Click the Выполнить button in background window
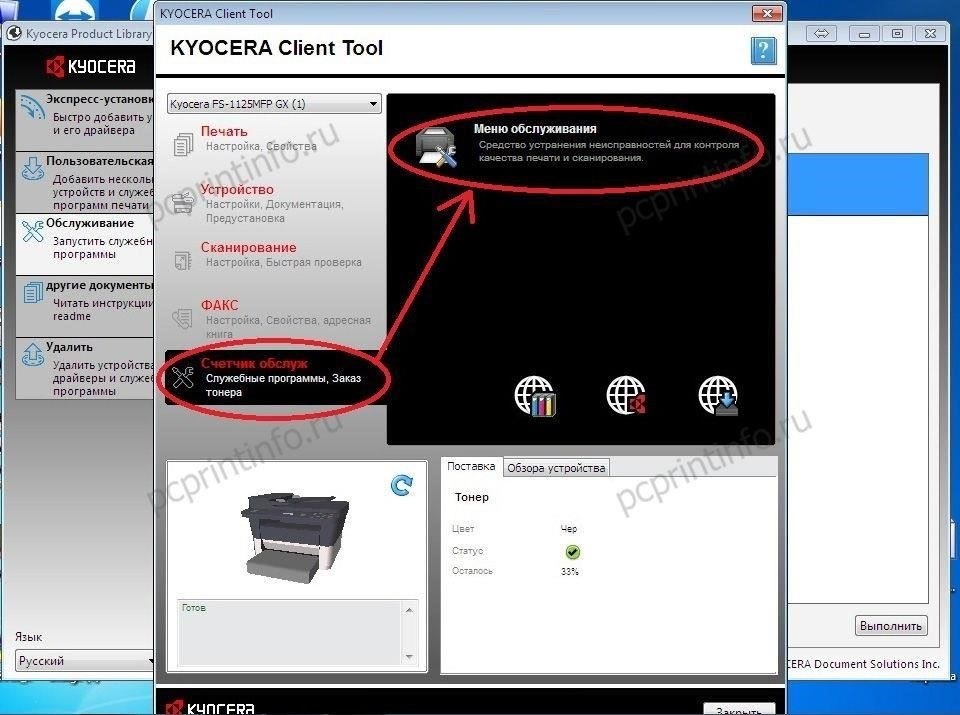This screenshot has height=715, width=960. click(x=891, y=626)
